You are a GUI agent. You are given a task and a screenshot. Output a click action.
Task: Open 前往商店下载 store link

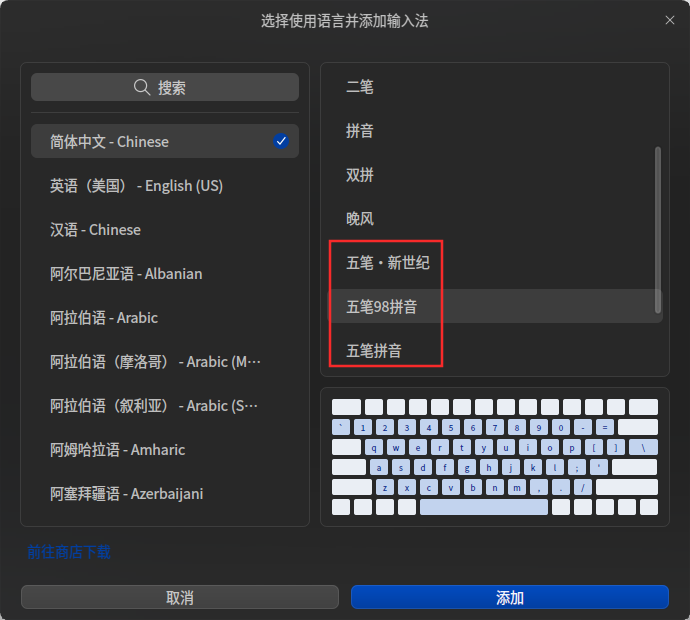click(69, 552)
